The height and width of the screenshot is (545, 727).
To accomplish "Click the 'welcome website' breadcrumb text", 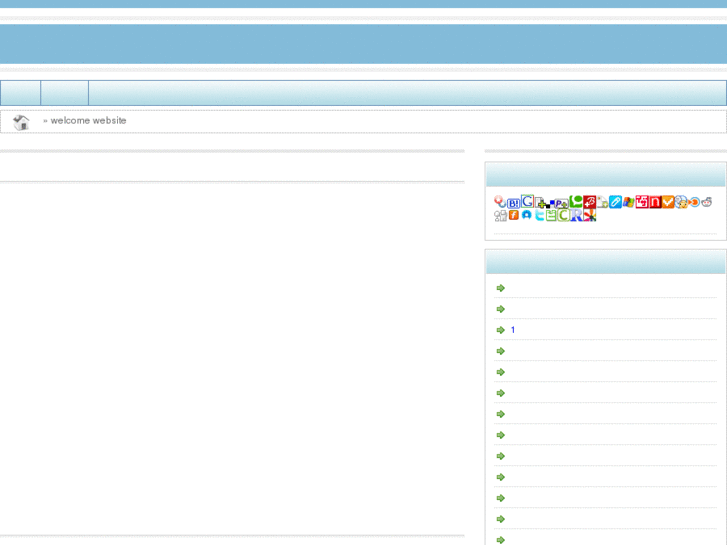I will coord(88,121).
